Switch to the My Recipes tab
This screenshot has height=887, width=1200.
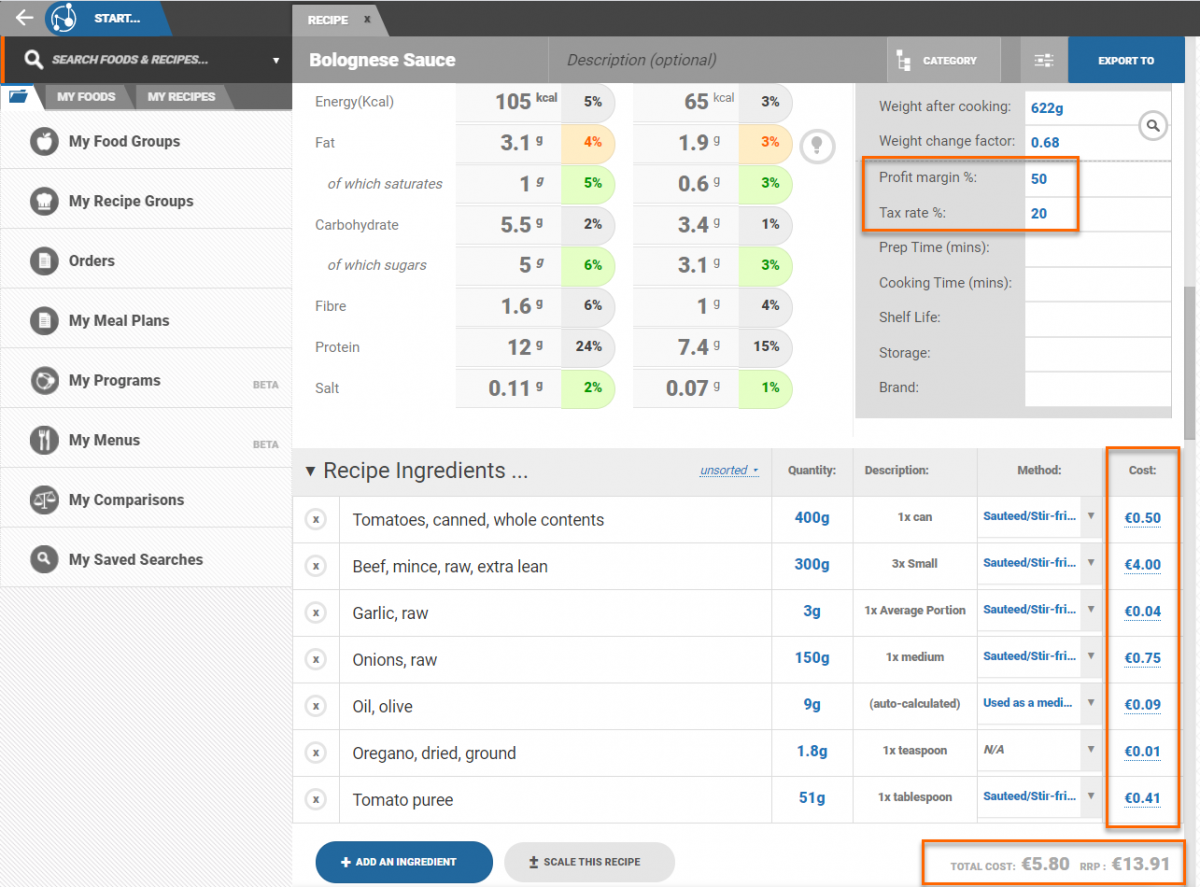(181, 97)
